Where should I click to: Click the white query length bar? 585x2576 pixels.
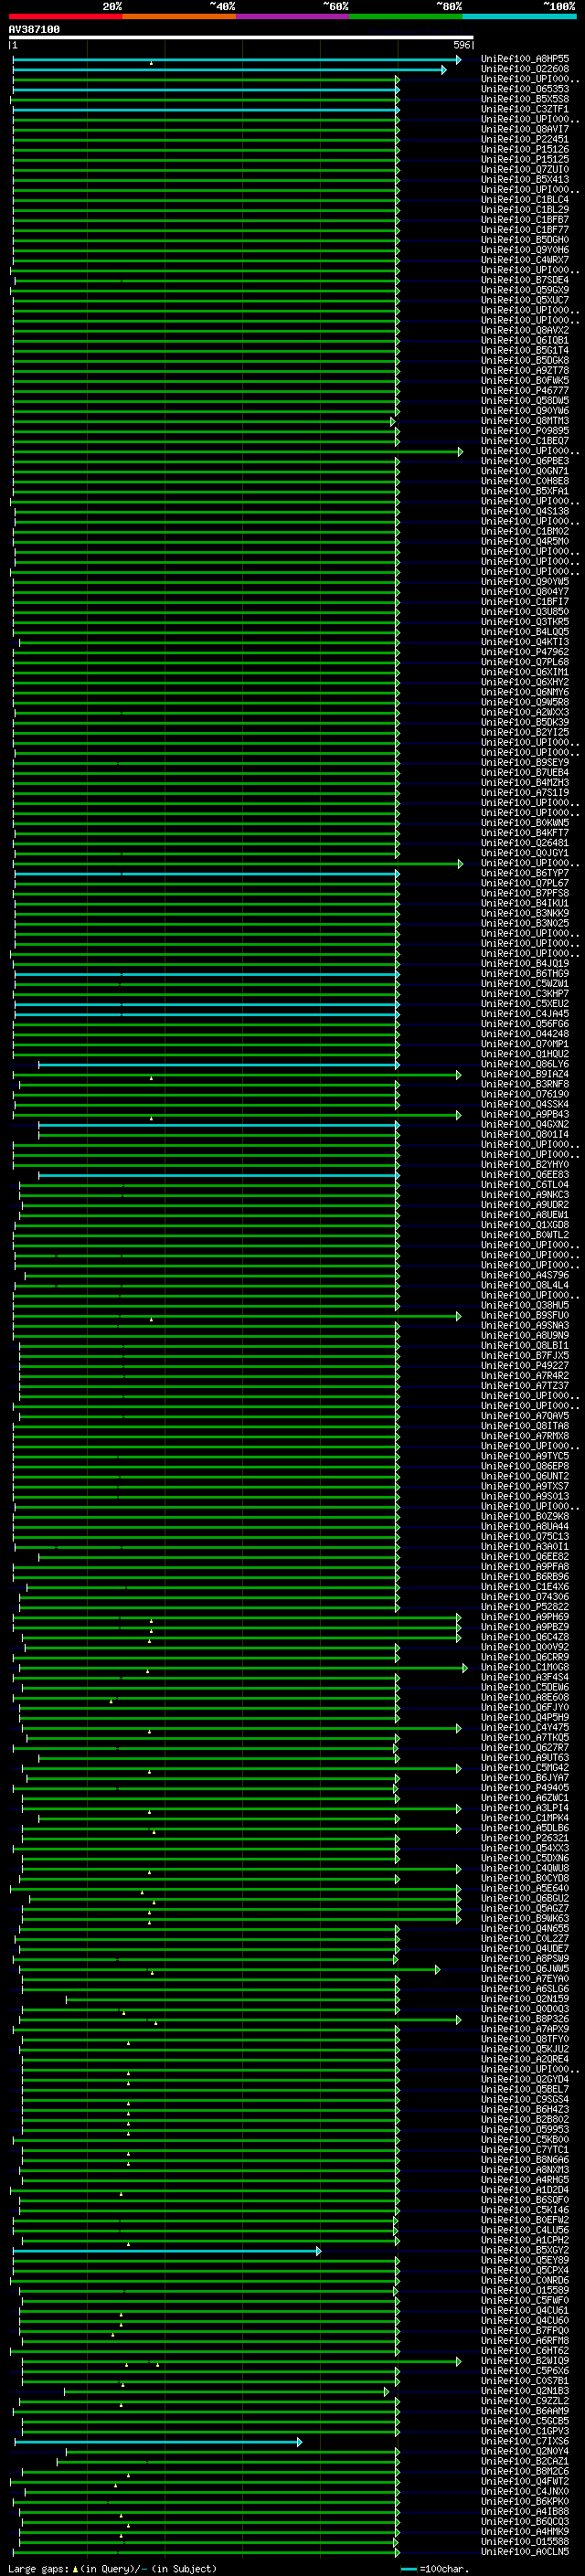[x=241, y=38]
